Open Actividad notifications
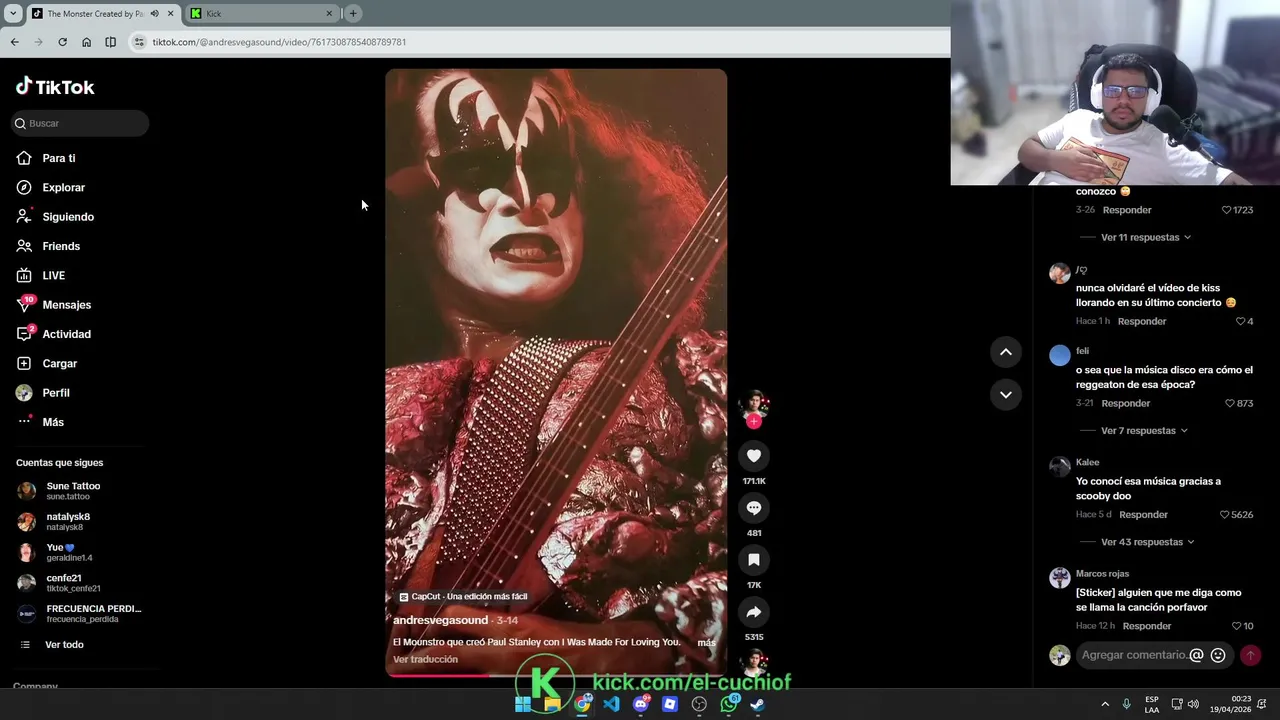This screenshot has height=720, width=1280. (x=66, y=334)
